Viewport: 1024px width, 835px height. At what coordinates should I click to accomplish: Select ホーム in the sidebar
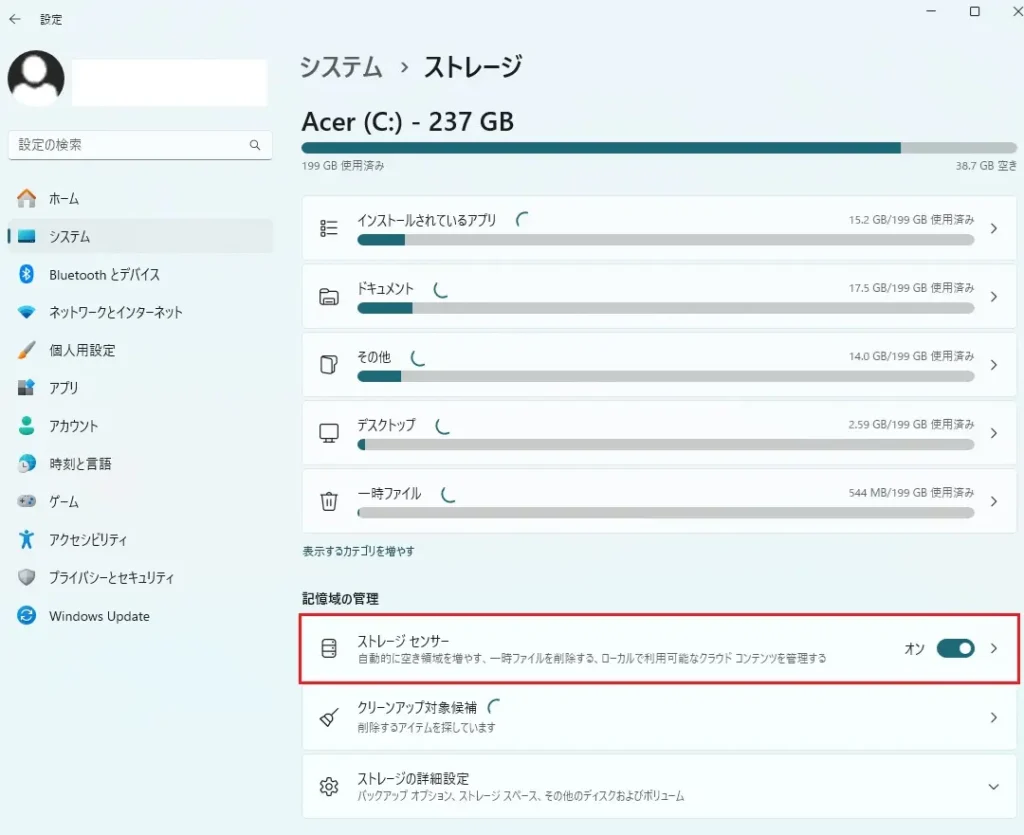click(140, 198)
